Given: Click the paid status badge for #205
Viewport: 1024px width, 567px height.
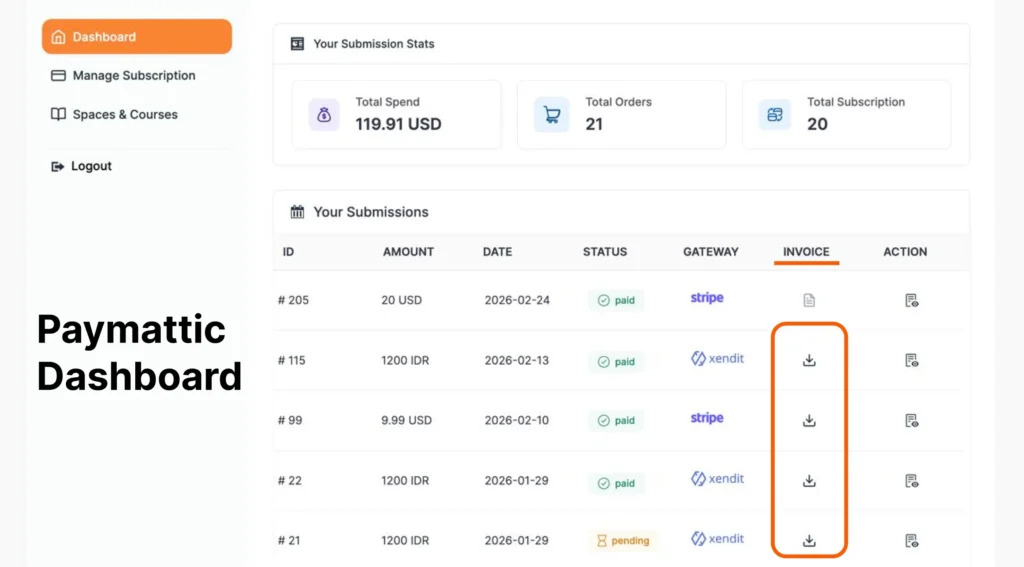Looking at the screenshot, I should pos(616,300).
